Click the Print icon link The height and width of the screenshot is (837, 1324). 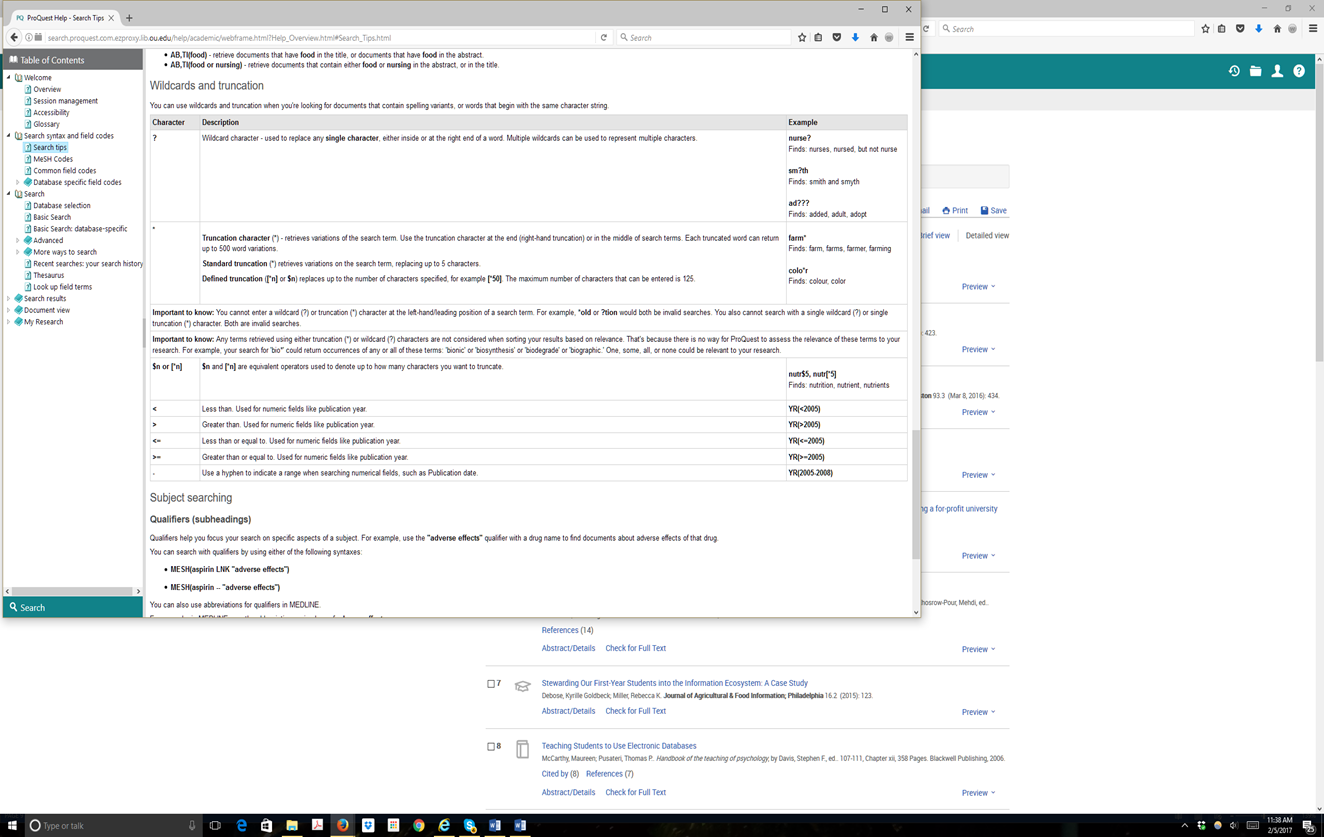coord(955,211)
